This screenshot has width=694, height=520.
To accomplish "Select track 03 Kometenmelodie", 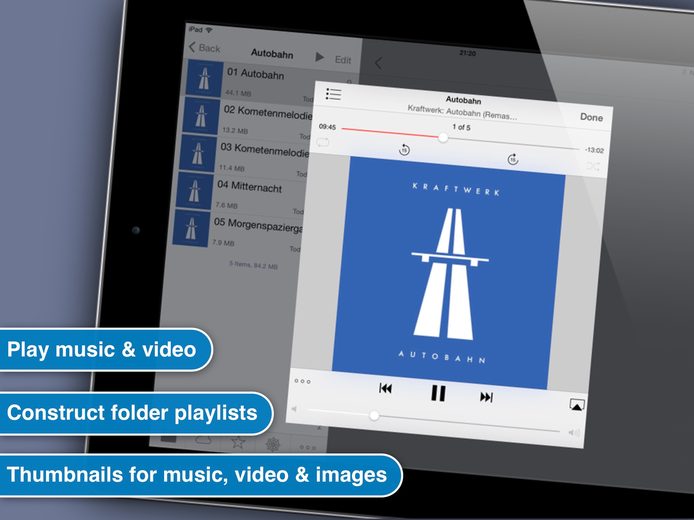I will point(243,155).
